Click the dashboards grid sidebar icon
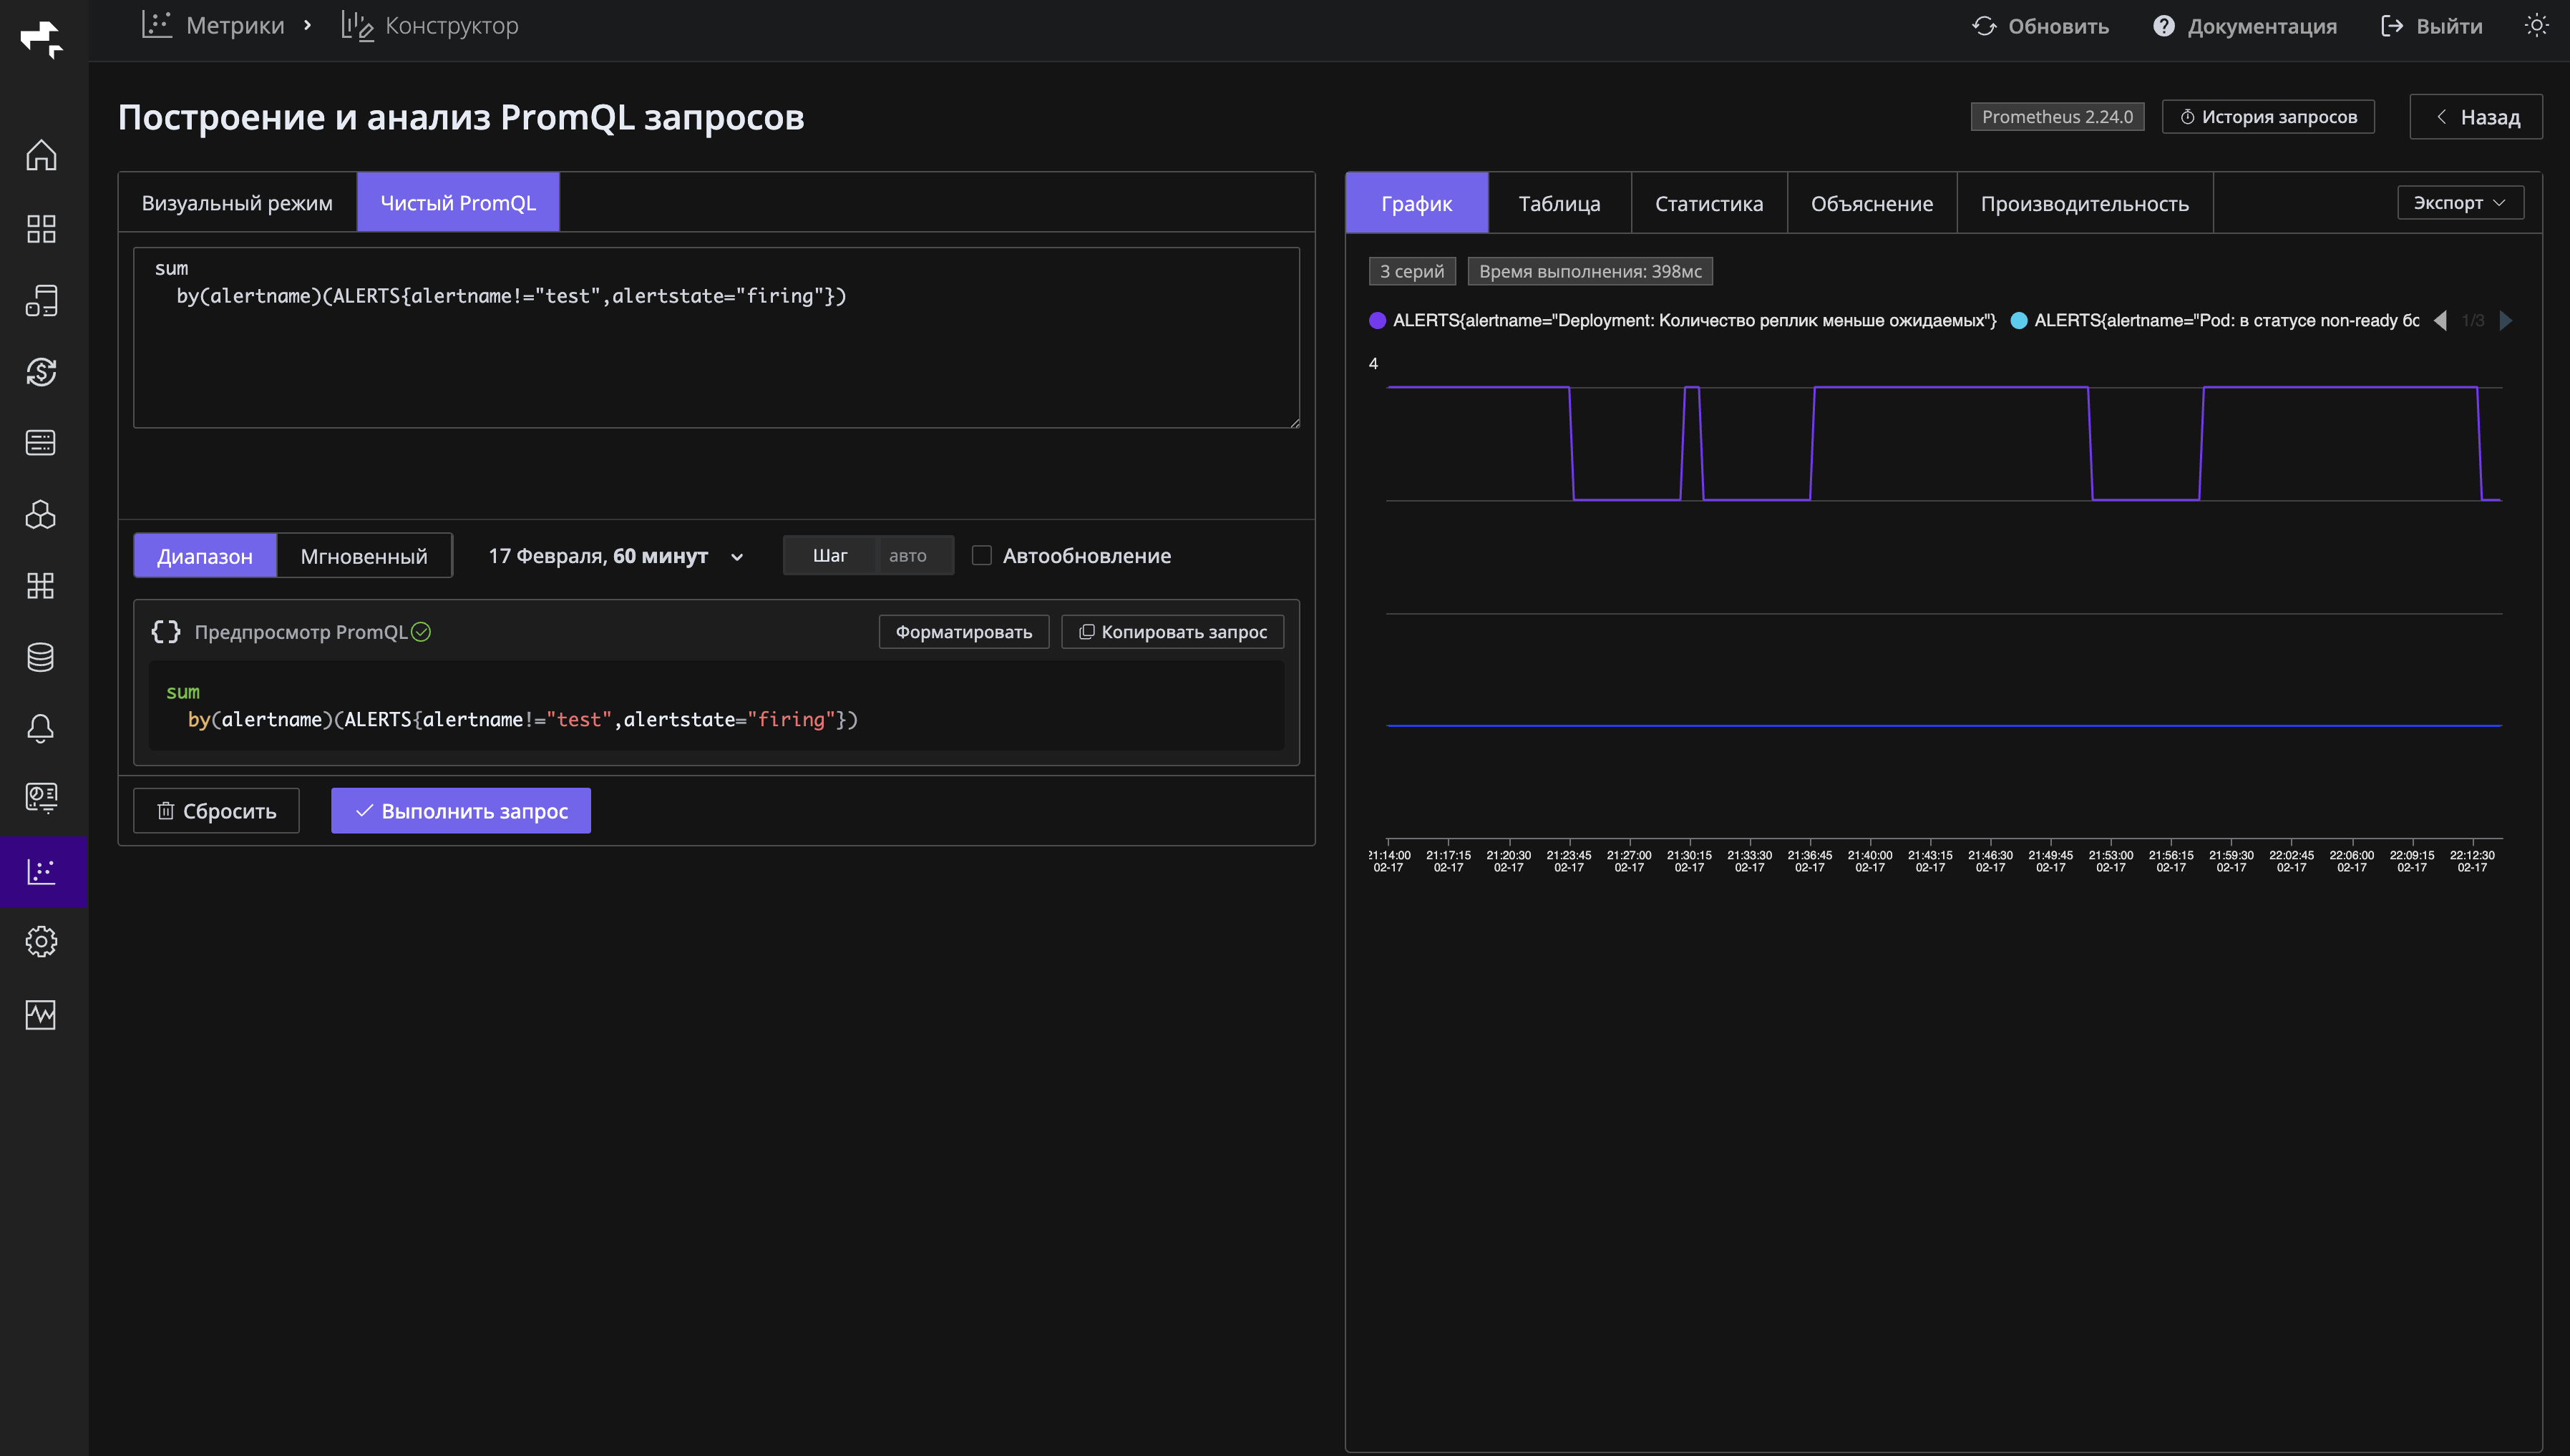2570x1456 pixels. coord(41,229)
